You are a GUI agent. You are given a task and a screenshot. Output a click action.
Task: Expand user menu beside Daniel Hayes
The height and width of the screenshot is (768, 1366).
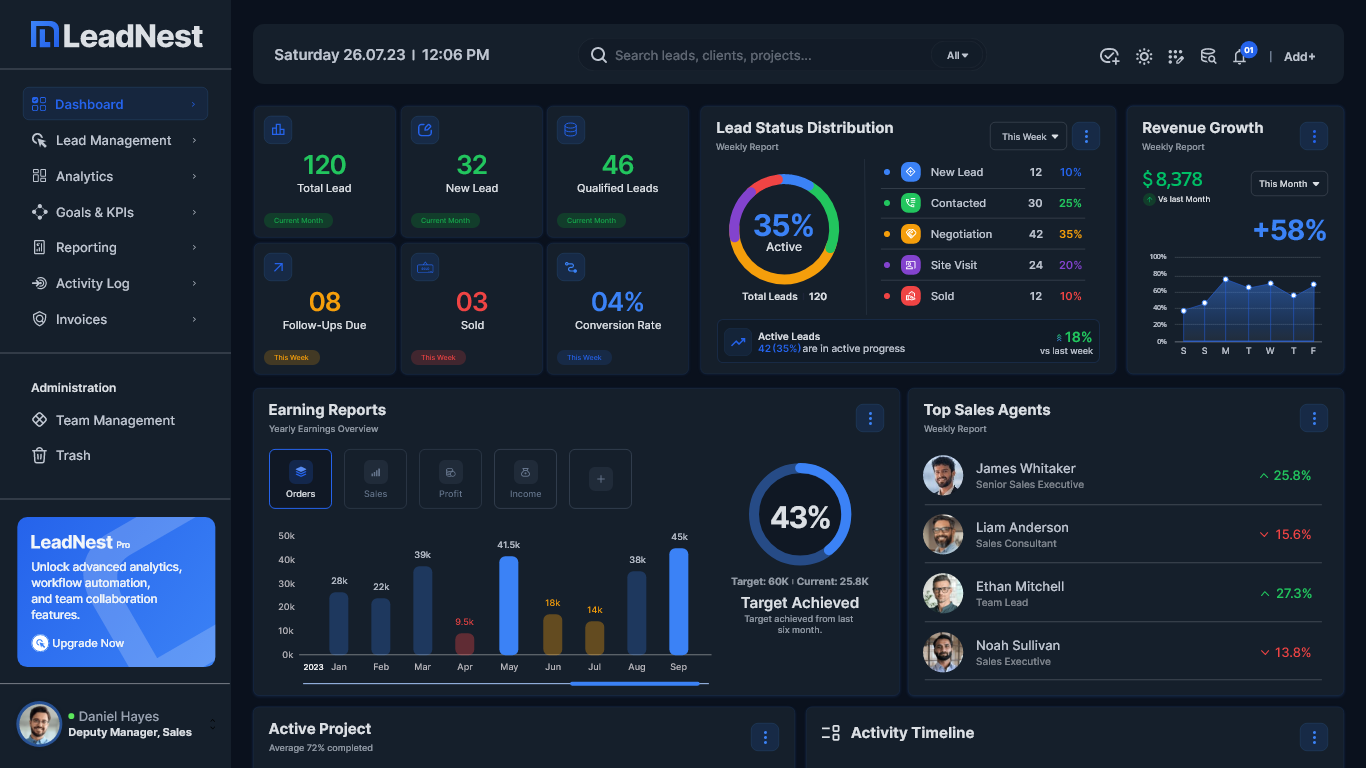click(212, 724)
